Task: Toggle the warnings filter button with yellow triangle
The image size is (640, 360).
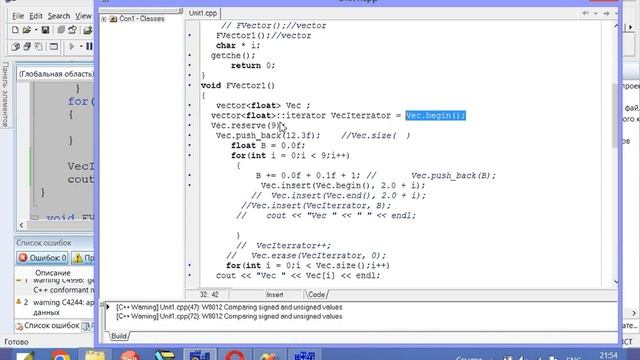Action: (x=83, y=258)
